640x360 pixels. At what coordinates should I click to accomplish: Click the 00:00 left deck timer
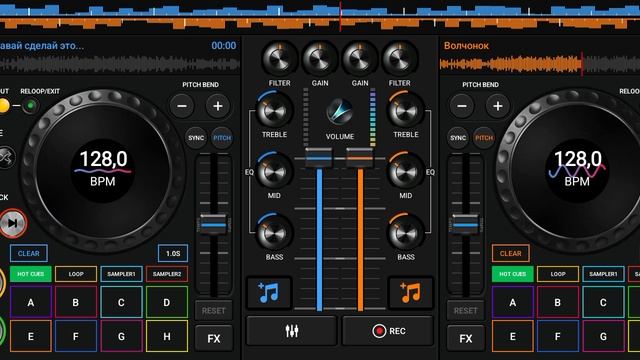point(223,46)
